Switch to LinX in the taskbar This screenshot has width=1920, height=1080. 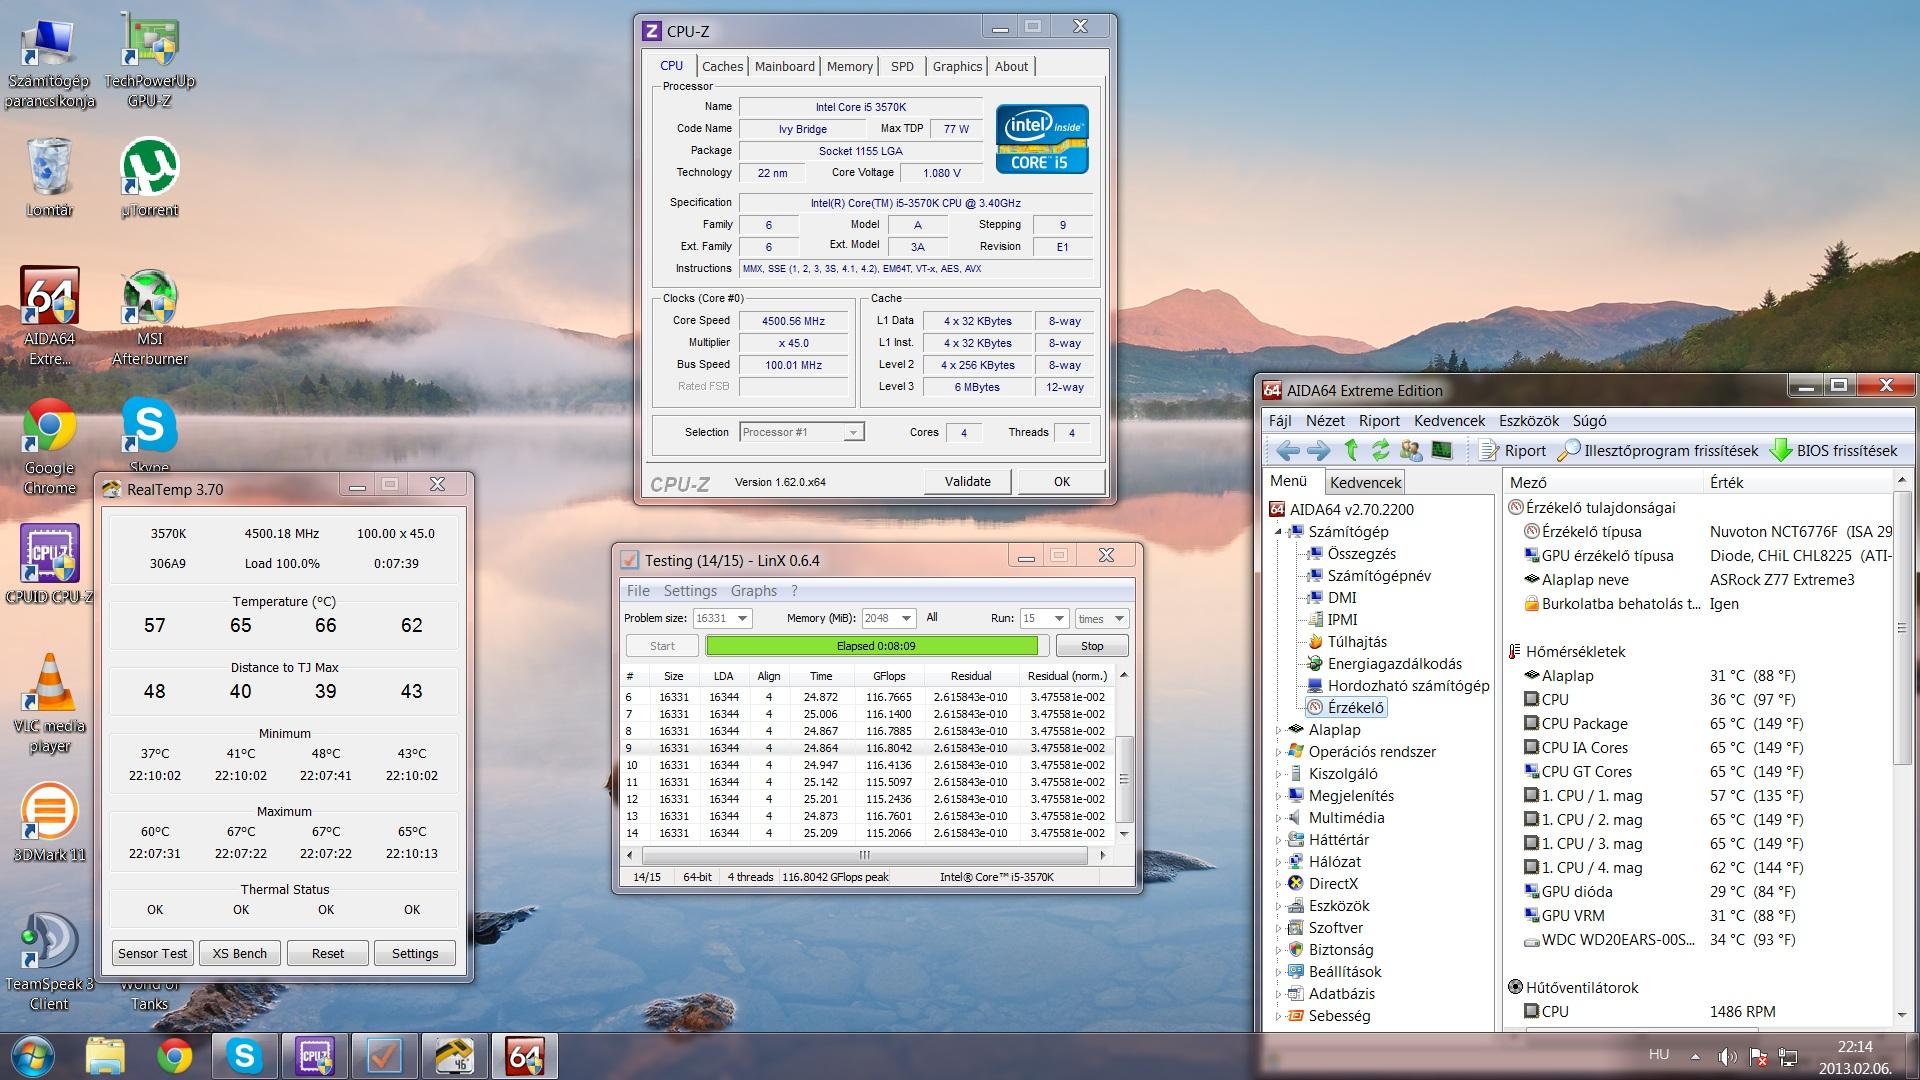pyautogui.click(x=385, y=1056)
